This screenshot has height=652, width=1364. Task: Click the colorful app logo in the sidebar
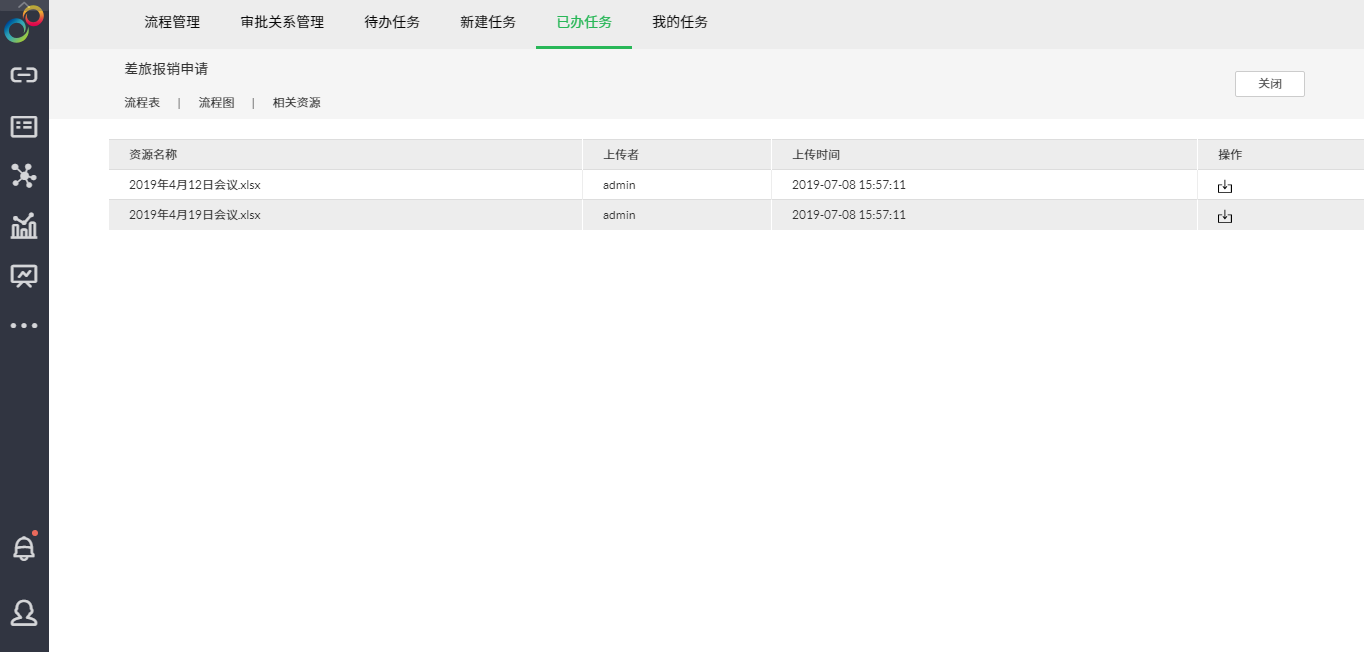point(24,24)
